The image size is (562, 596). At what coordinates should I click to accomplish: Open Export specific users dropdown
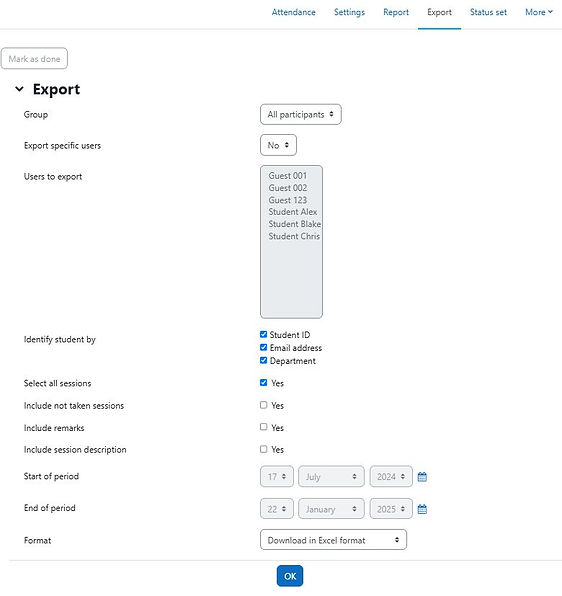278,145
